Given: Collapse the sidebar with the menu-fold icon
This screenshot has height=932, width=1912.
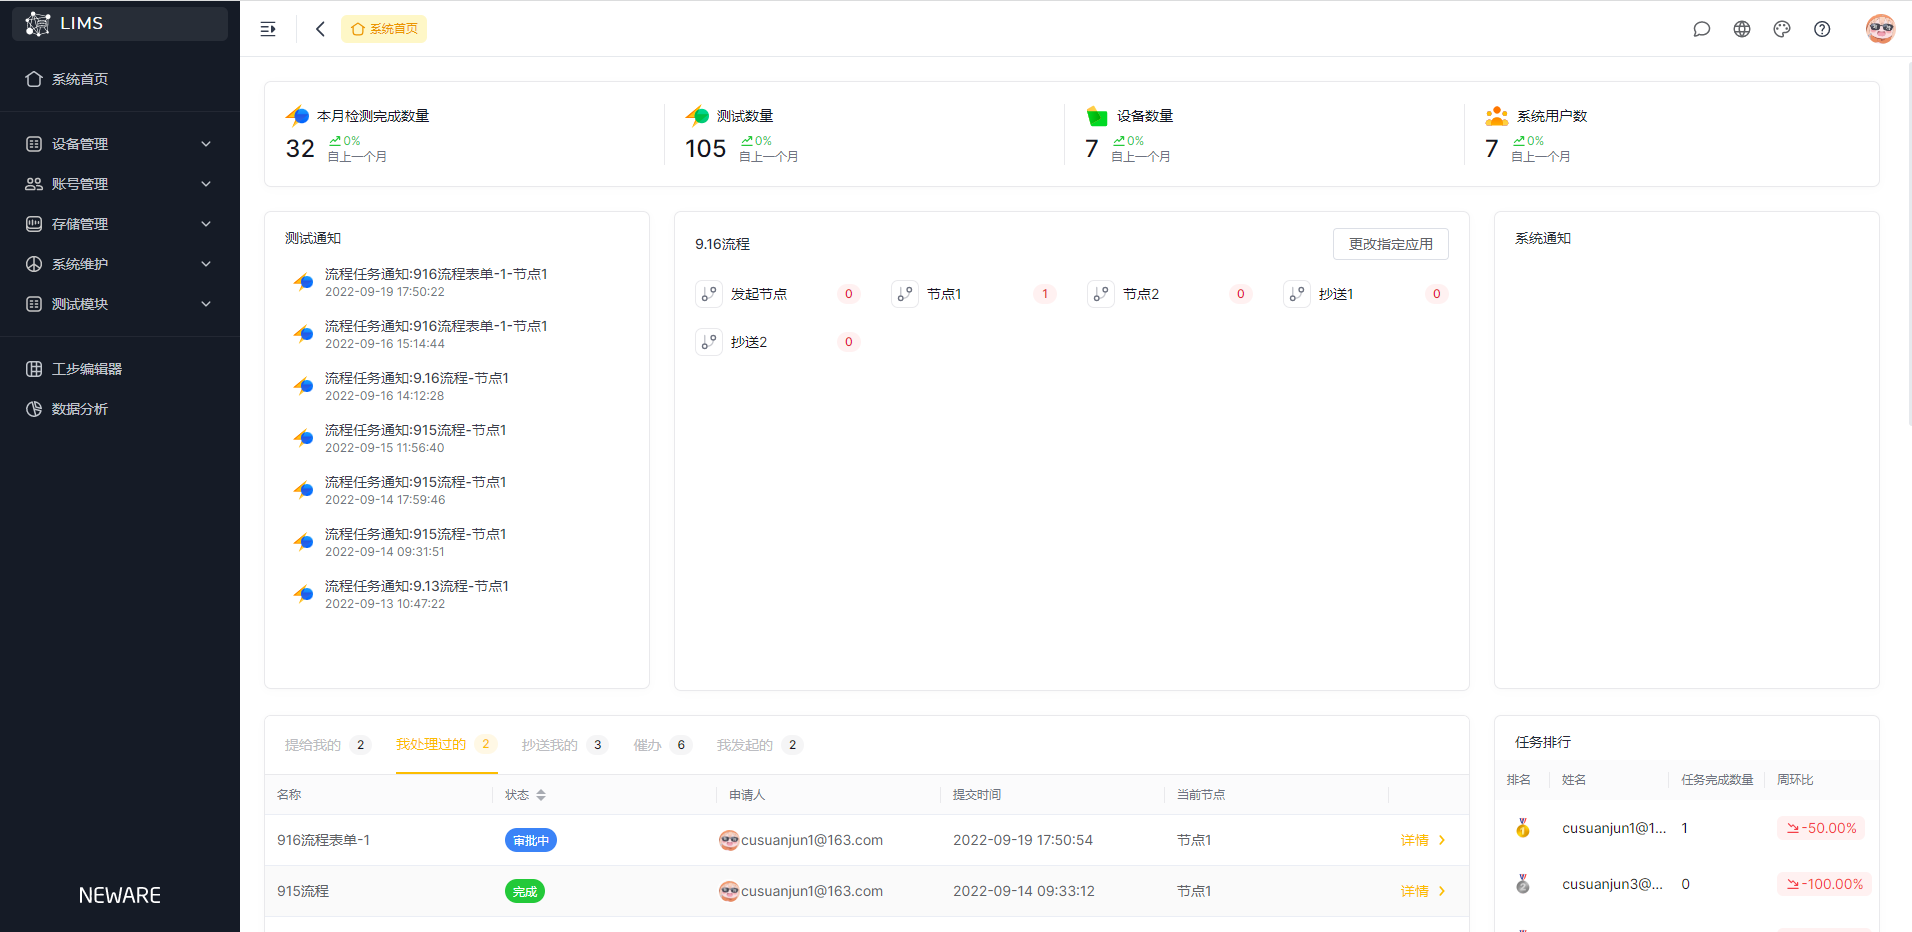Looking at the screenshot, I should (268, 29).
